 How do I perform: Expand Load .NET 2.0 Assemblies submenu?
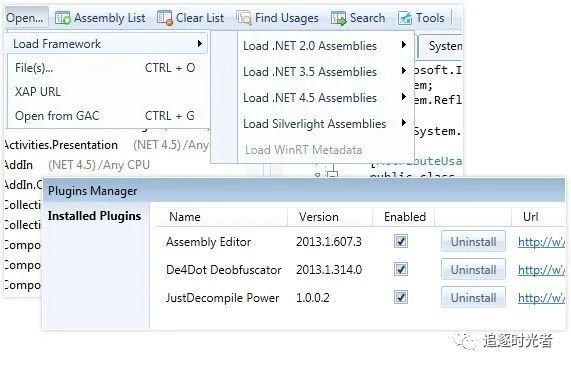pos(325,46)
